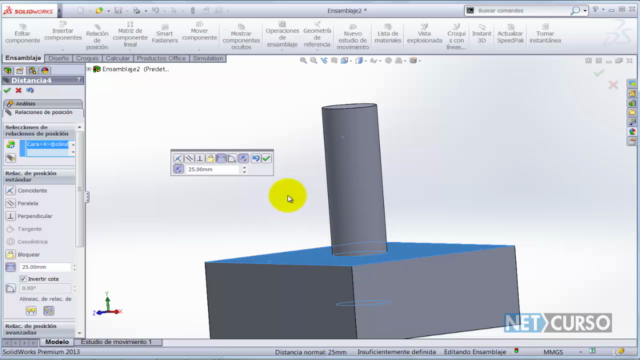Toggle flip dimension button in popup toolbar
This screenshot has height=360, width=640.
[178, 169]
